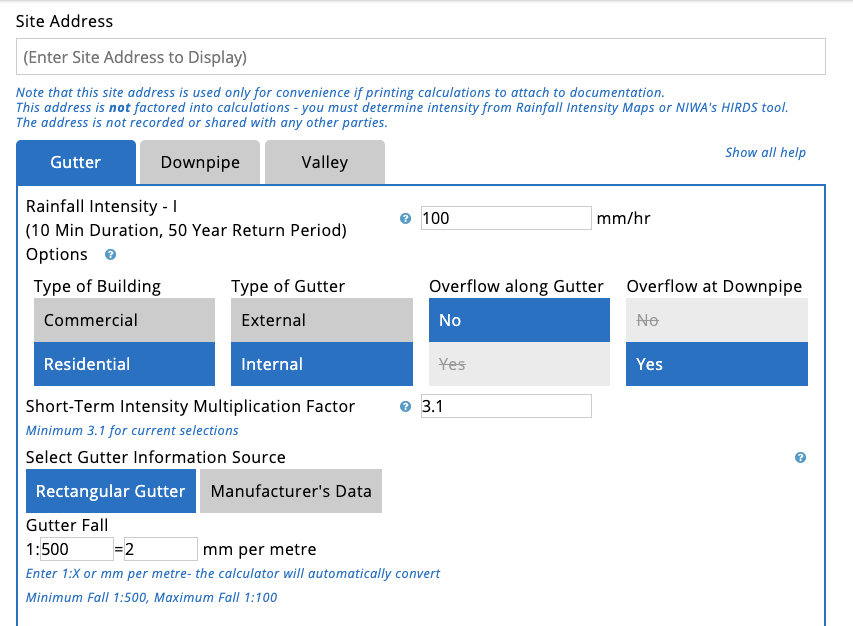Select Internal gutter type
Image resolution: width=853 pixels, height=626 pixels.
pos(321,364)
